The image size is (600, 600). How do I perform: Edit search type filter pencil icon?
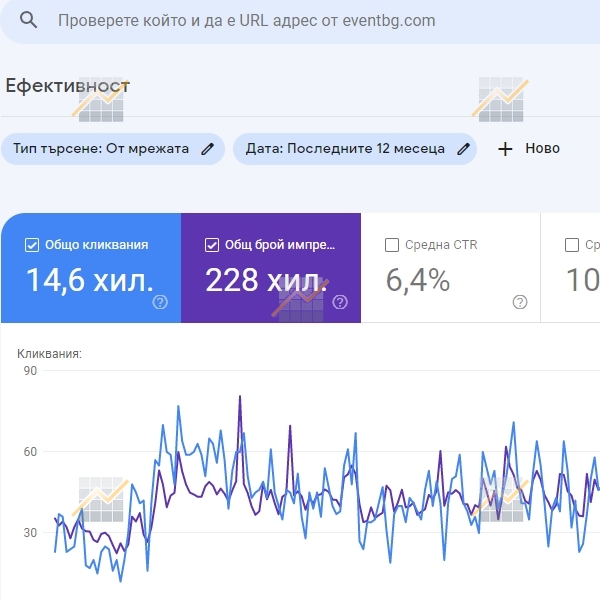tap(207, 149)
